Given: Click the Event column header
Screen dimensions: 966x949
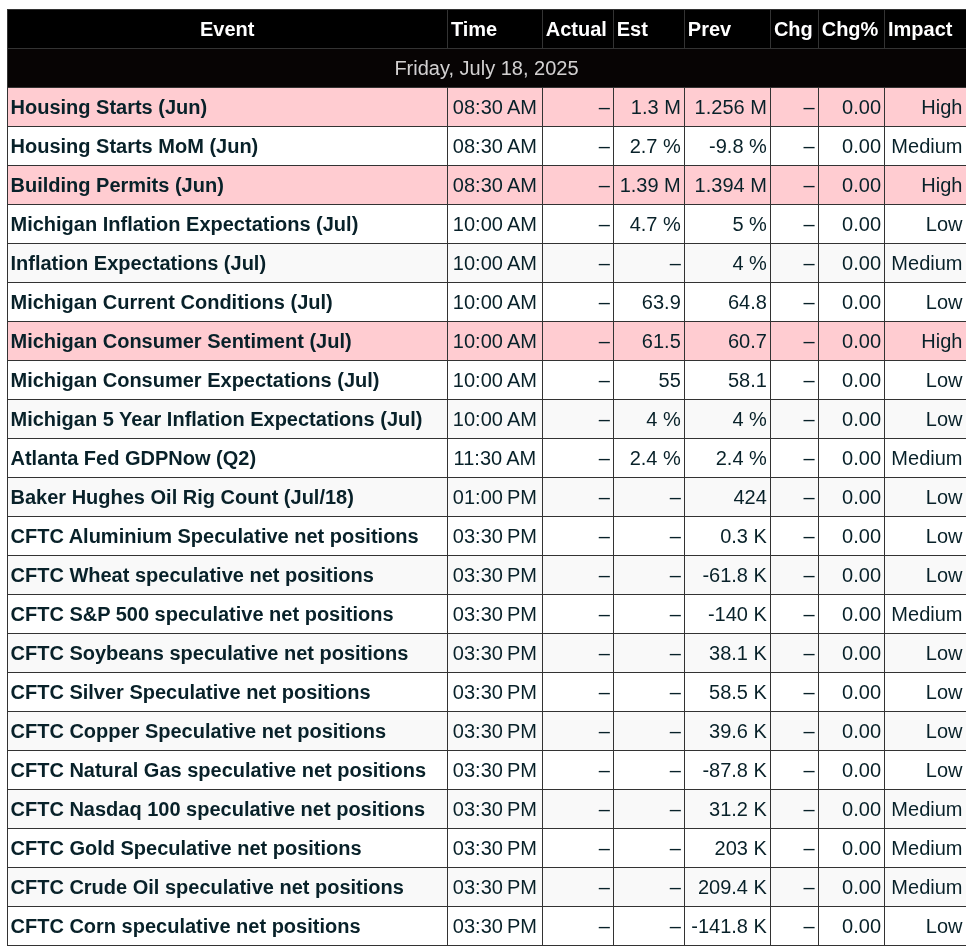Looking at the screenshot, I should coord(227,29).
